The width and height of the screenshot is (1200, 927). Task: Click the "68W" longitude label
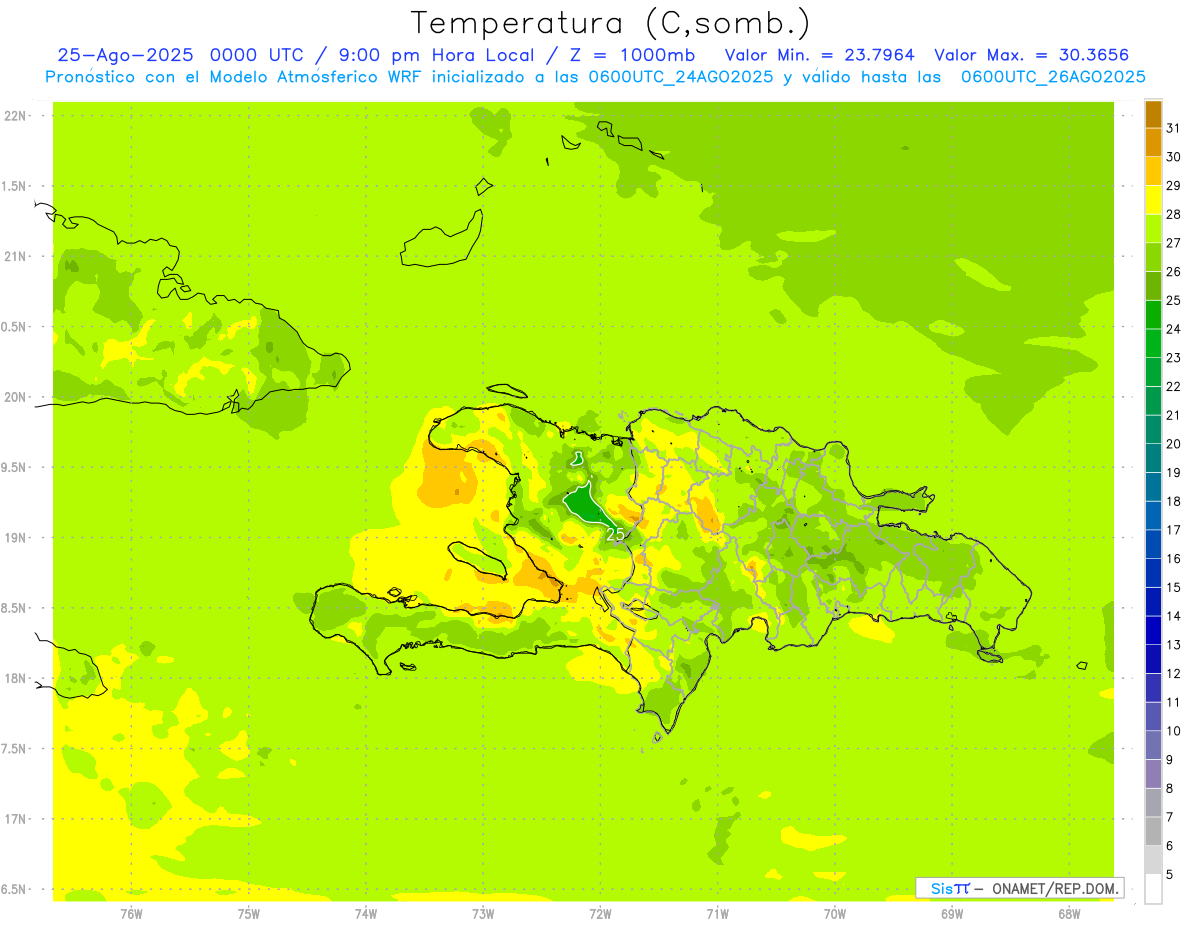(1069, 913)
